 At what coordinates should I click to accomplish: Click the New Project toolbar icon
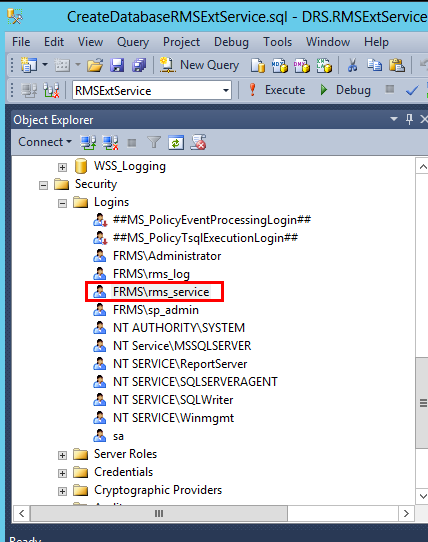tap(29, 65)
